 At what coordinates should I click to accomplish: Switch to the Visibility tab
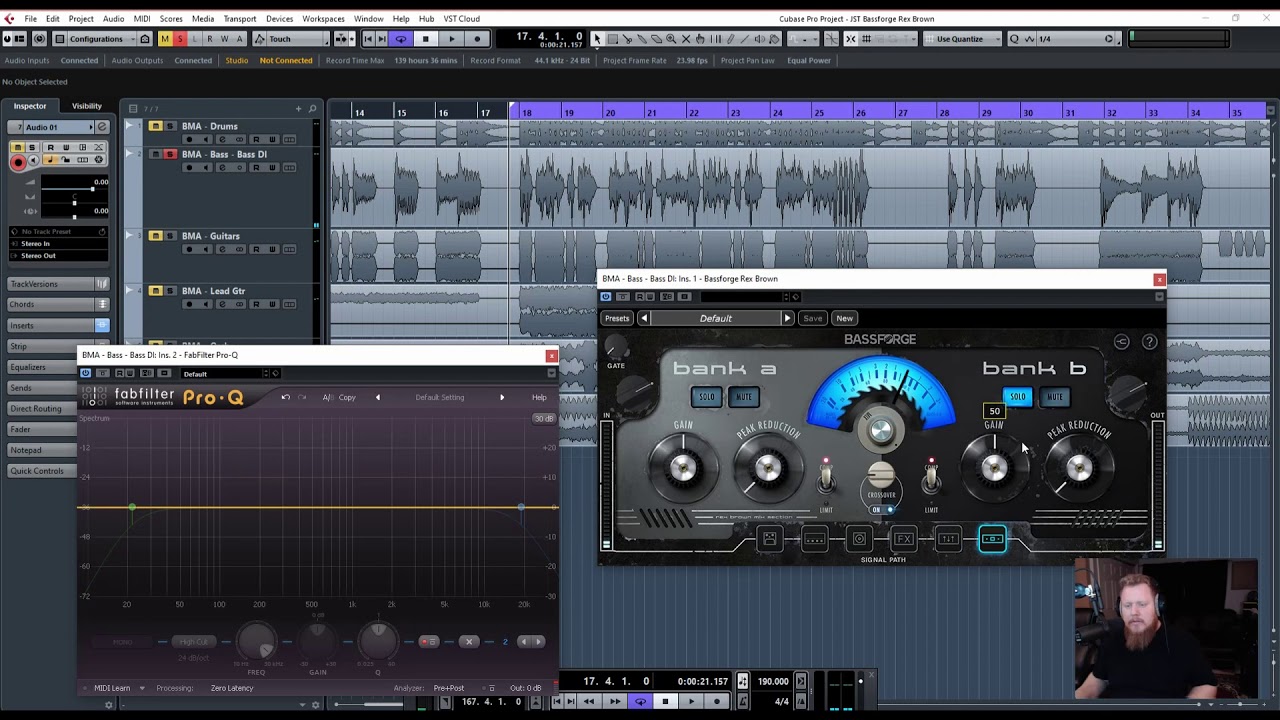(x=86, y=106)
